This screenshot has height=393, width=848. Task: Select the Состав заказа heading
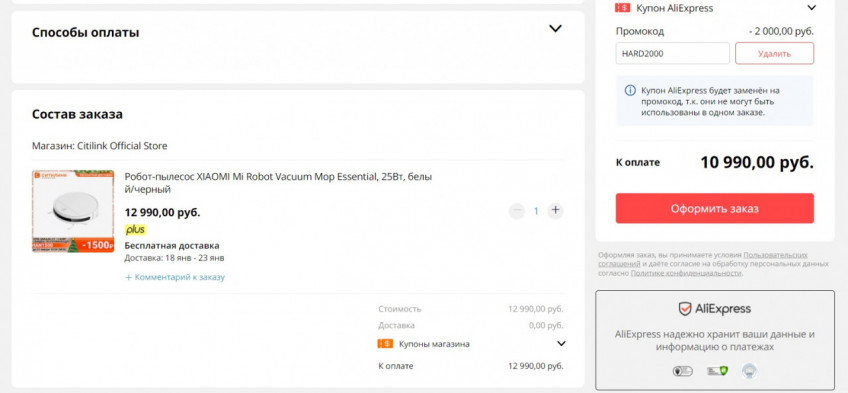(x=77, y=114)
